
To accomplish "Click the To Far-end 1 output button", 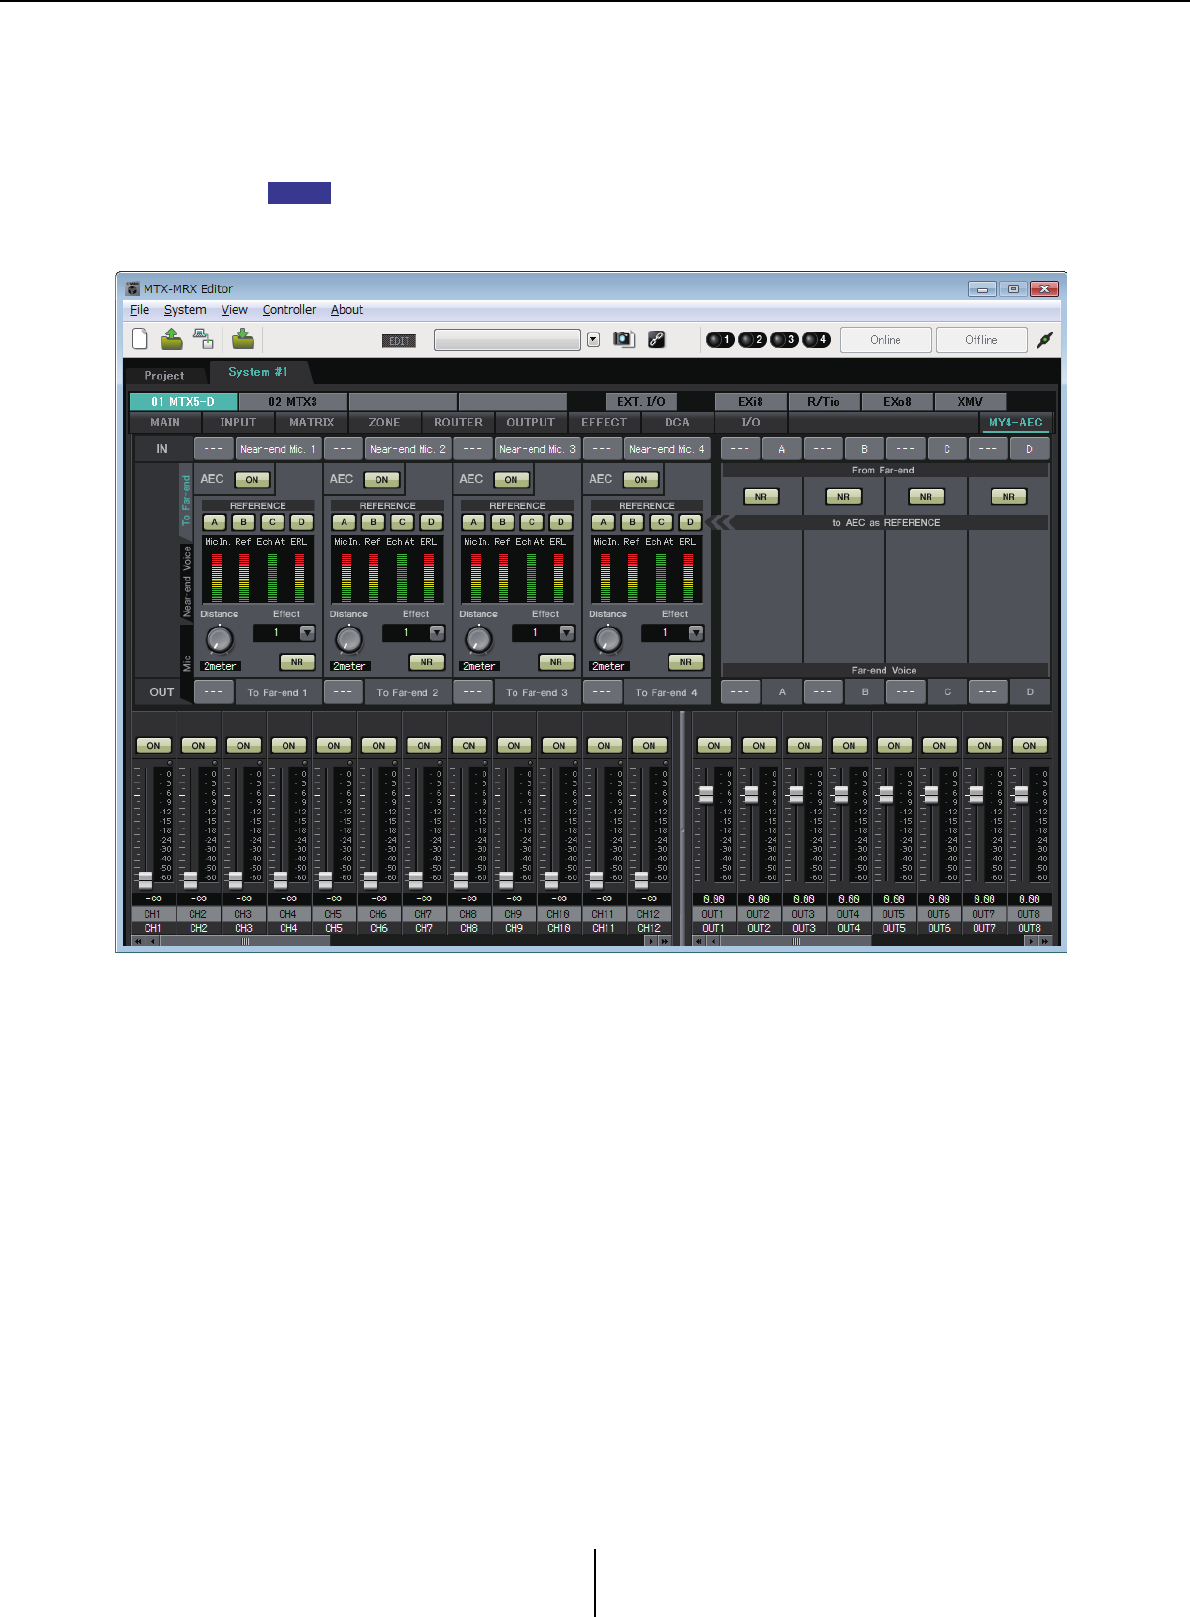I will [x=277, y=692].
